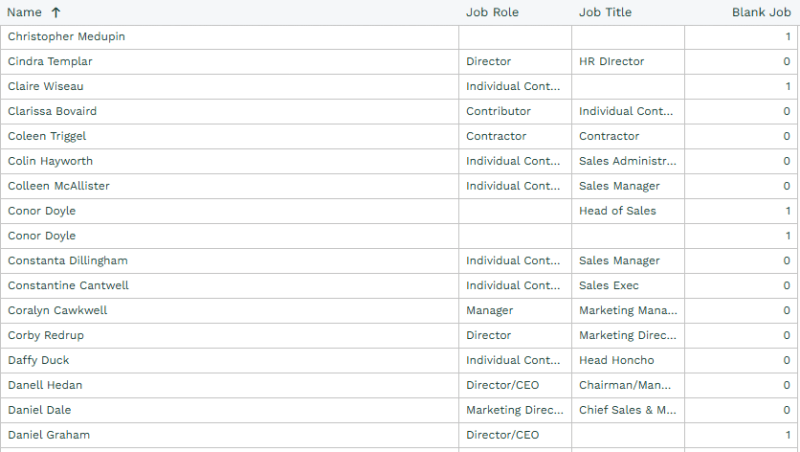Screen dimensions: 800x452
Task: Click Daniel Graham's name cell
Action: [49, 435]
